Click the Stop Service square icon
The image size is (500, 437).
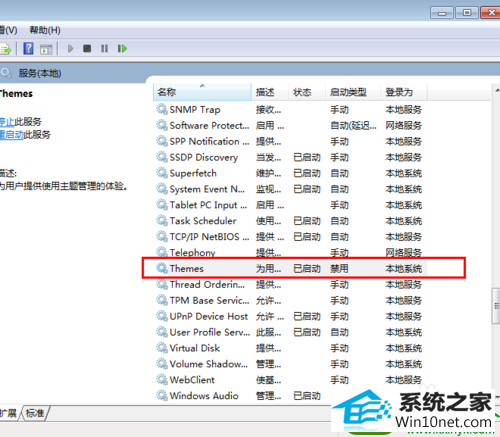click(x=87, y=49)
